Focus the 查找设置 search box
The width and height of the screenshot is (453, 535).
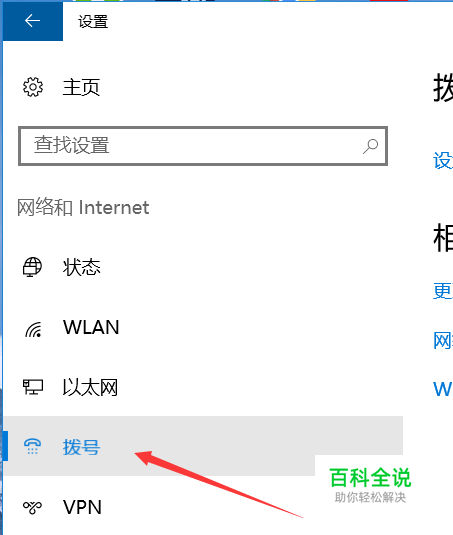click(203, 146)
